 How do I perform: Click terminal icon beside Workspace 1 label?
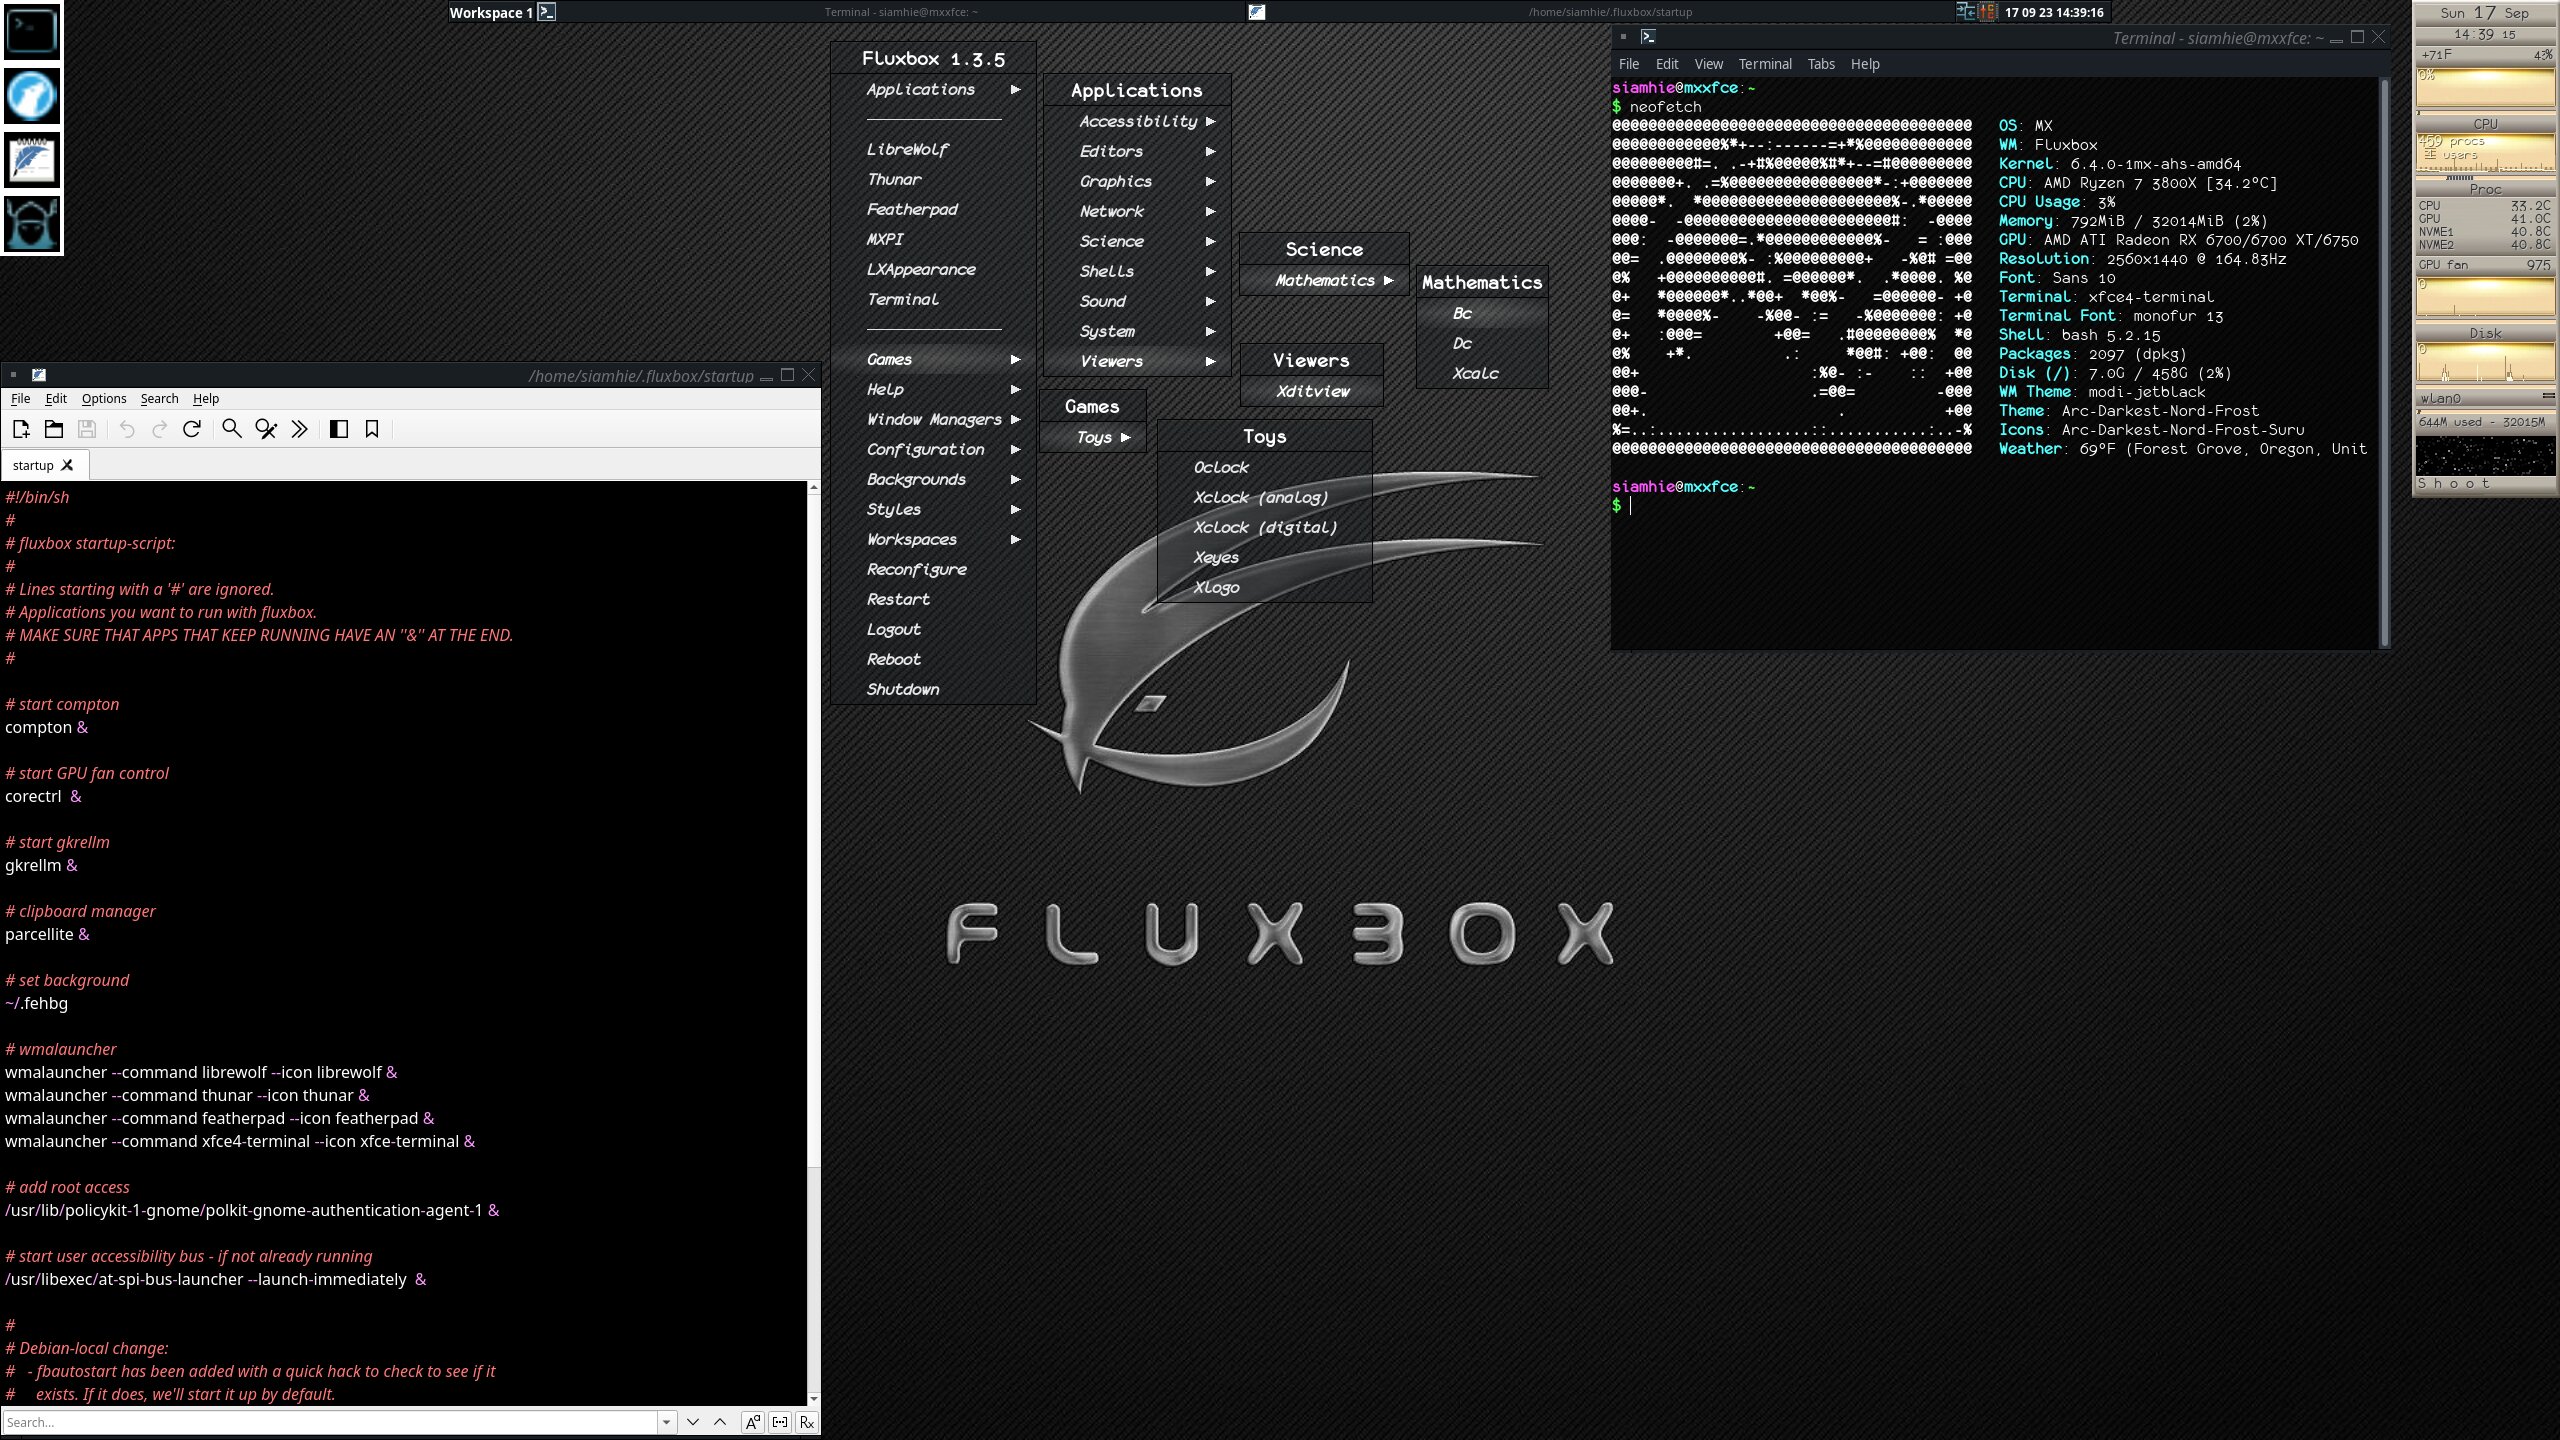click(547, 12)
